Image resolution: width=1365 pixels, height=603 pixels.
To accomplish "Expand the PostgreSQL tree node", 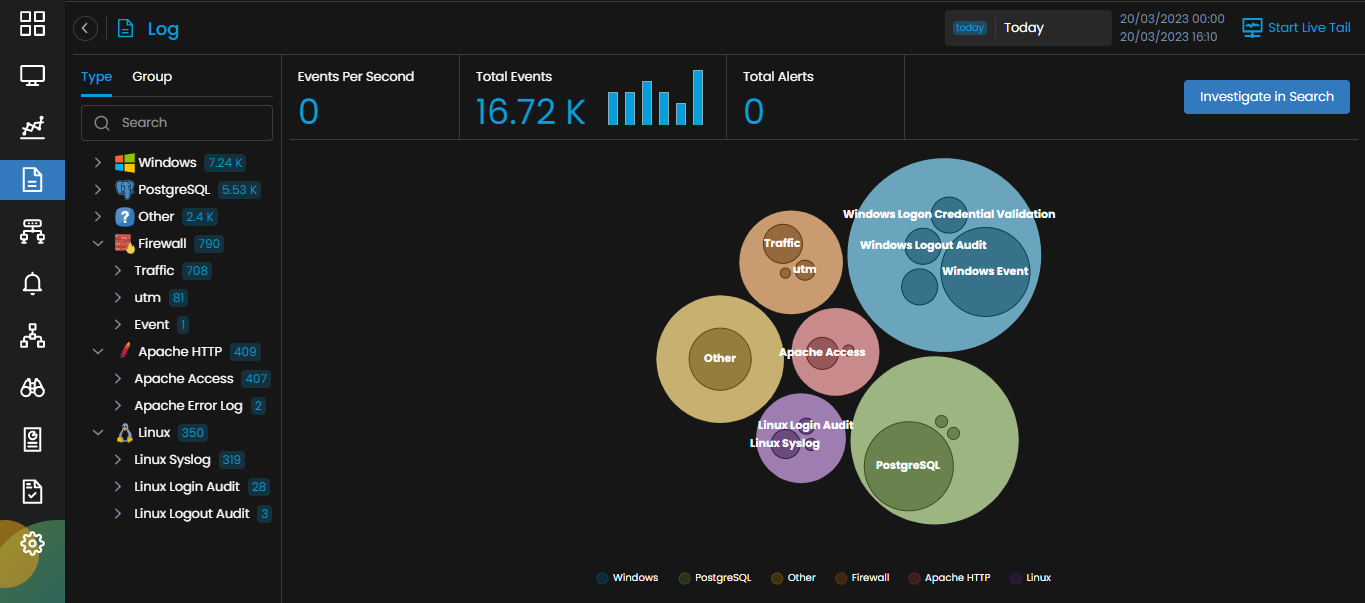I will [x=97, y=189].
